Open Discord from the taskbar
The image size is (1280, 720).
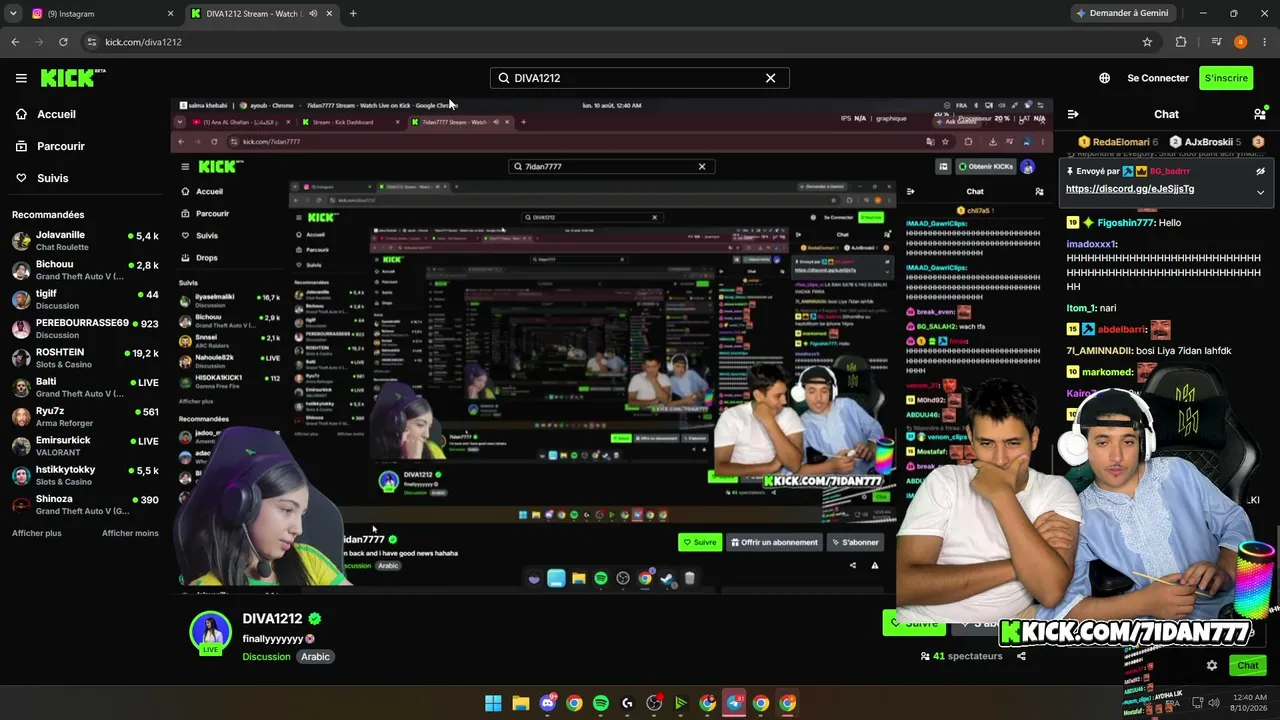(547, 703)
